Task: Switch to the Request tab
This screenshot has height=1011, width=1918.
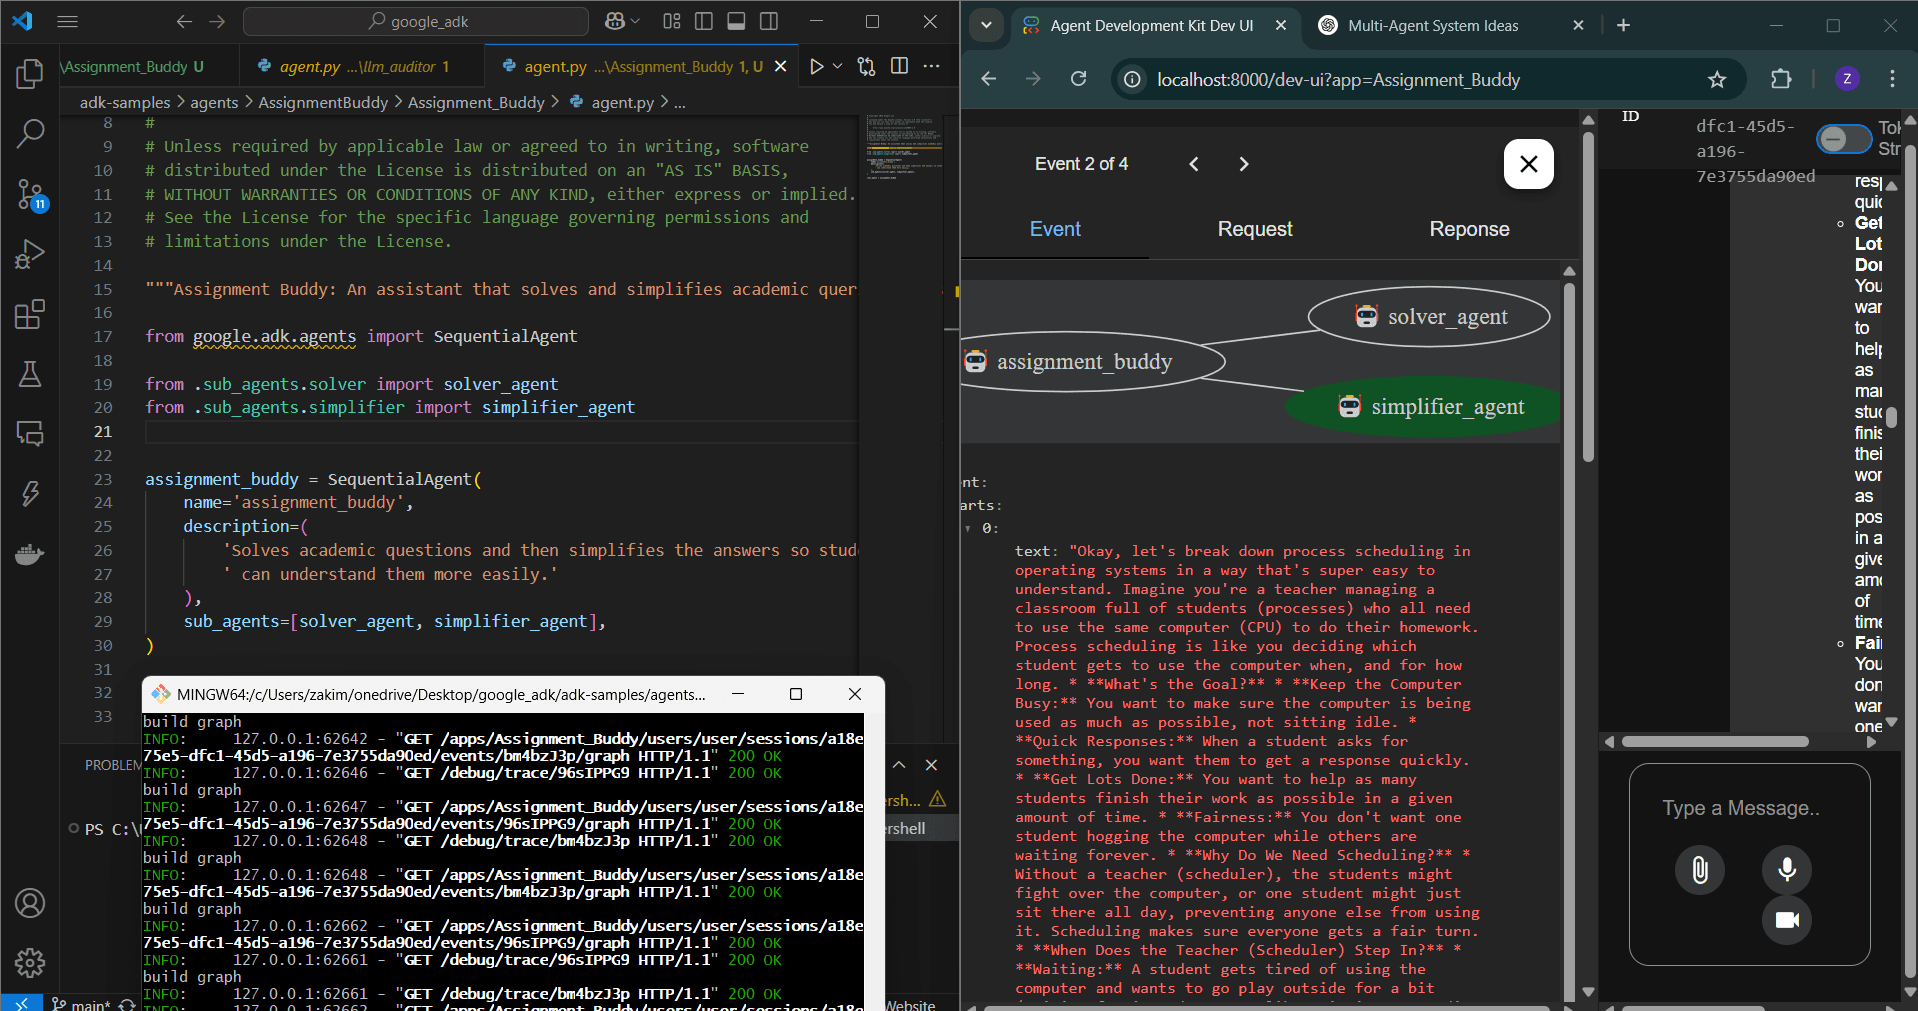Action: tap(1255, 229)
